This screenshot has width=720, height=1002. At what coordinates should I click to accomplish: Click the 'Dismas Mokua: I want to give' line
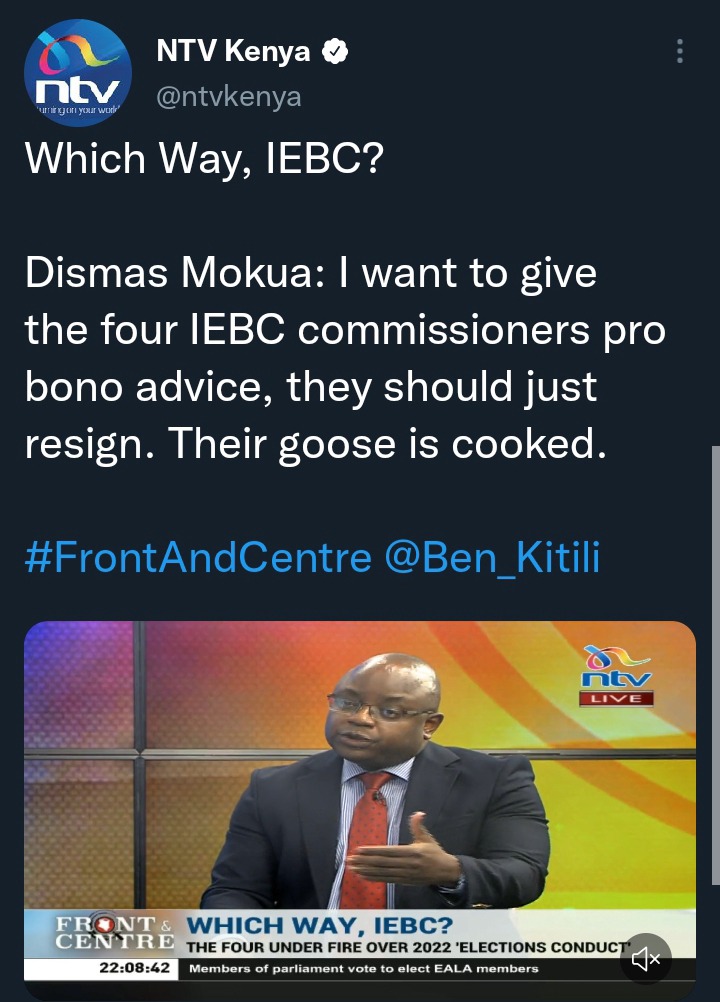311,274
